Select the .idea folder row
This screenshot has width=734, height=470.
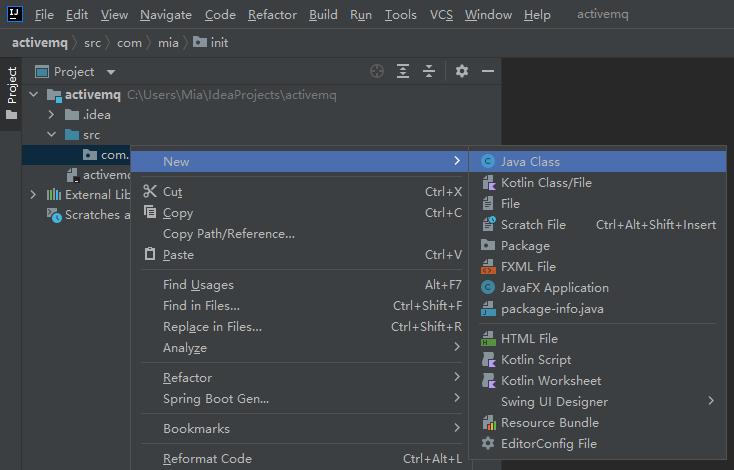click(261, 115)
